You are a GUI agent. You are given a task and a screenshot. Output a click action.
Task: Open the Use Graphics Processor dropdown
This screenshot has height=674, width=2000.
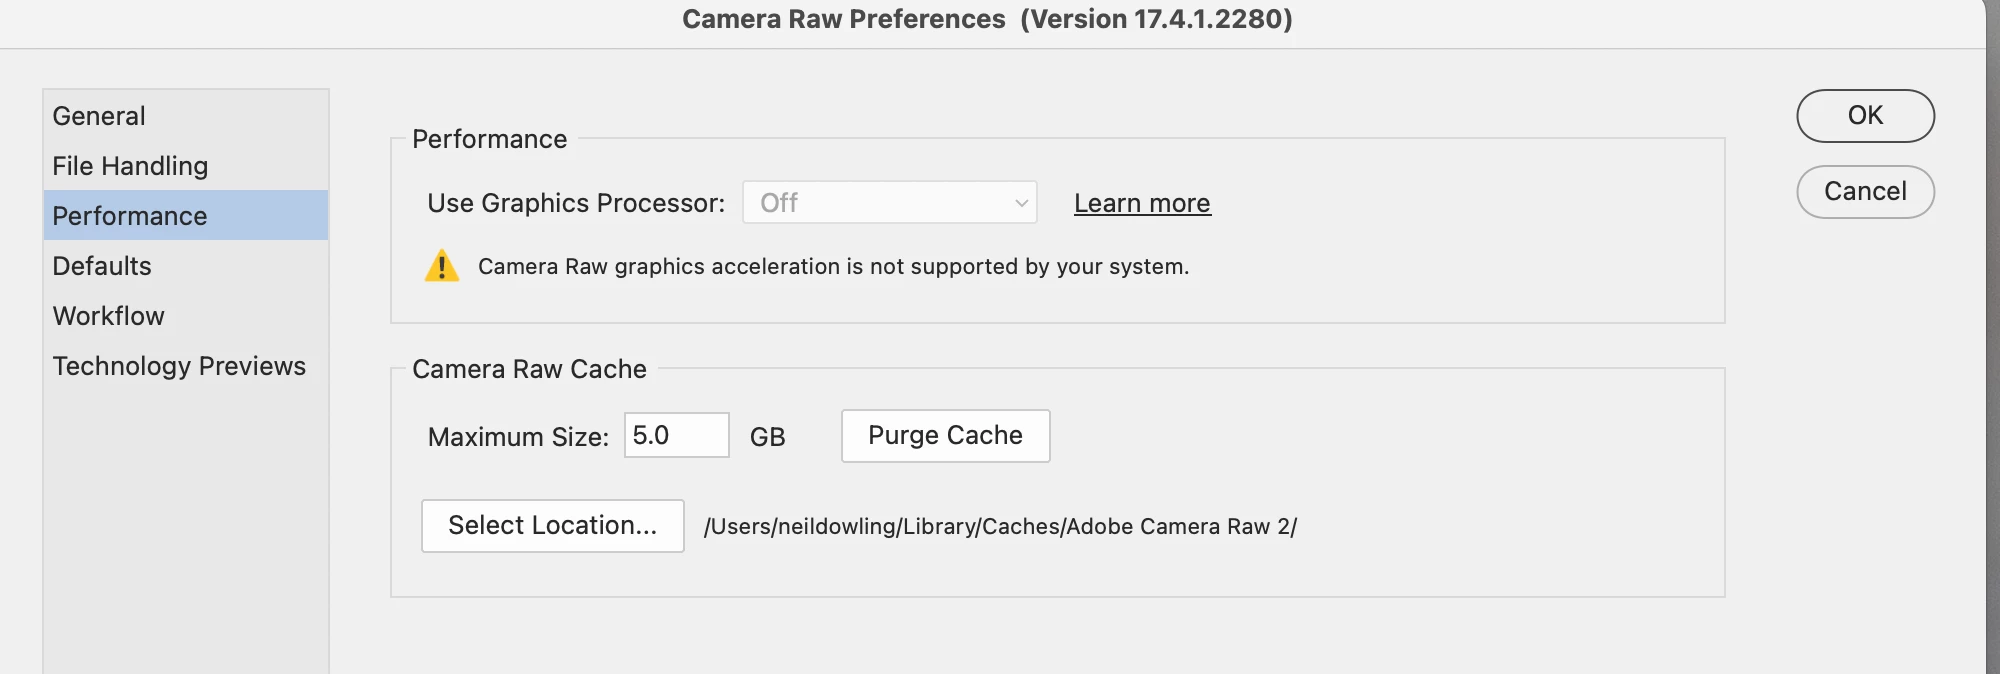pyautogui.click(x=888, y=203)
